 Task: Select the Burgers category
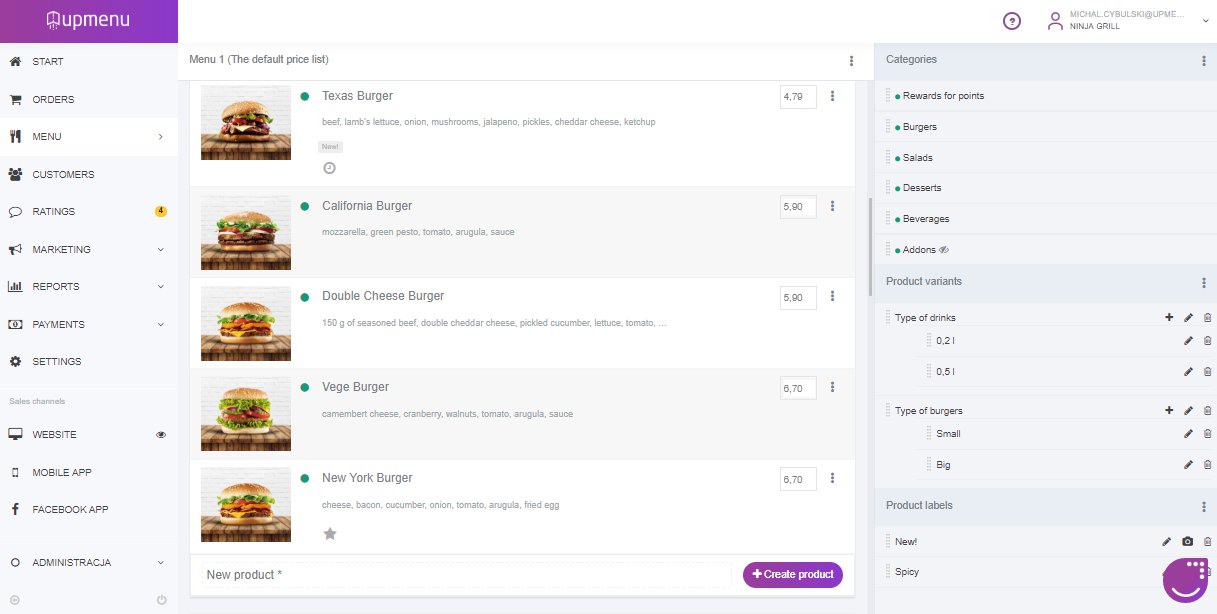click(x=919, y=127)
